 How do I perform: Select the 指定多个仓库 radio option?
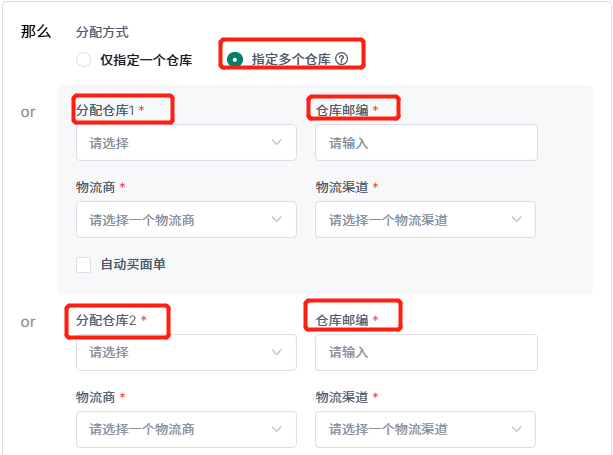[x=235, y=59]
